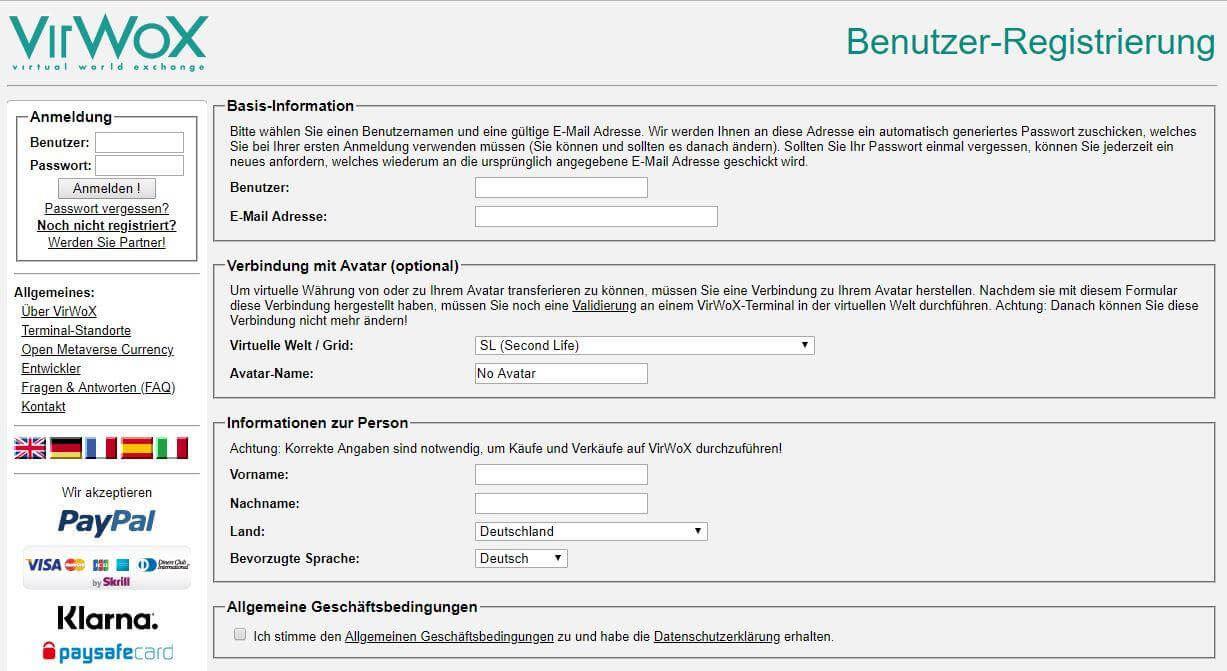The image size is (1227, 671).
Task: Switch language with the UK flag
Action: point(30,448)
